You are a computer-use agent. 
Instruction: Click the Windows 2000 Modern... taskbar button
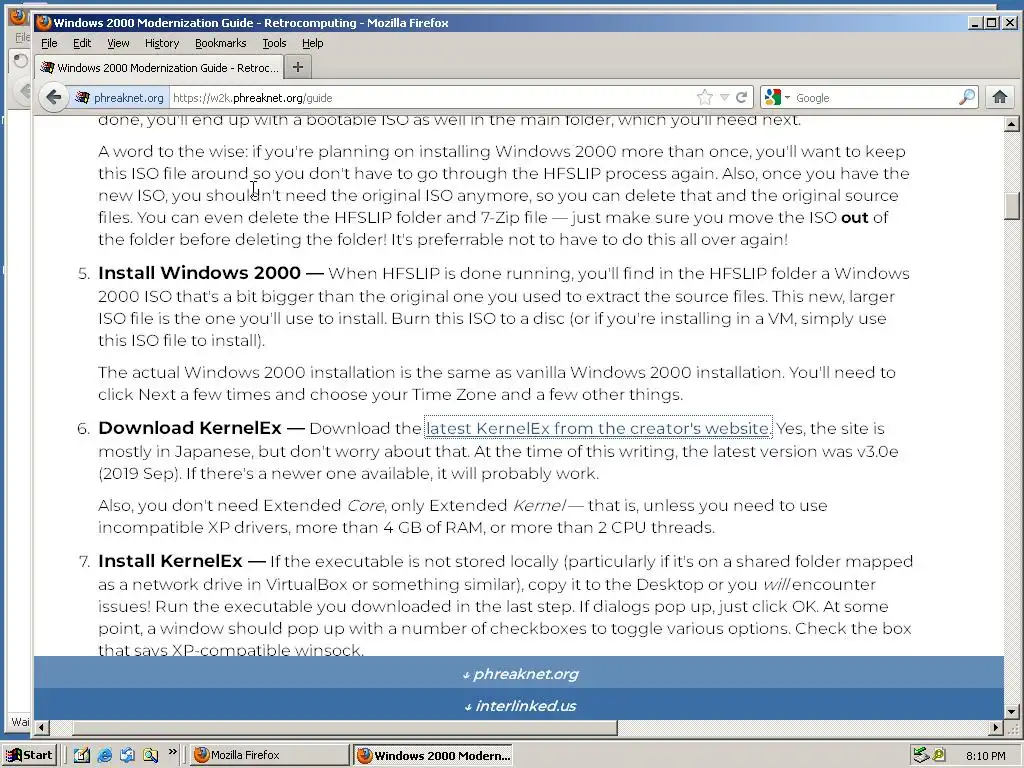433,755
